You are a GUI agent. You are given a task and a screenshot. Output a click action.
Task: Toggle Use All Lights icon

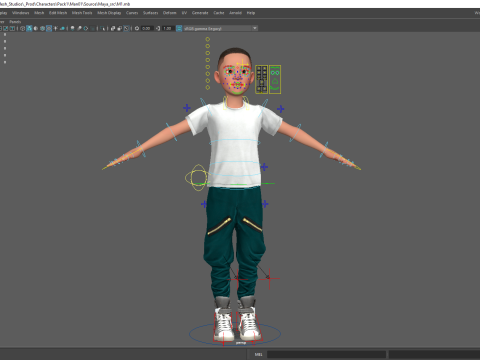[x=55, y=28]
